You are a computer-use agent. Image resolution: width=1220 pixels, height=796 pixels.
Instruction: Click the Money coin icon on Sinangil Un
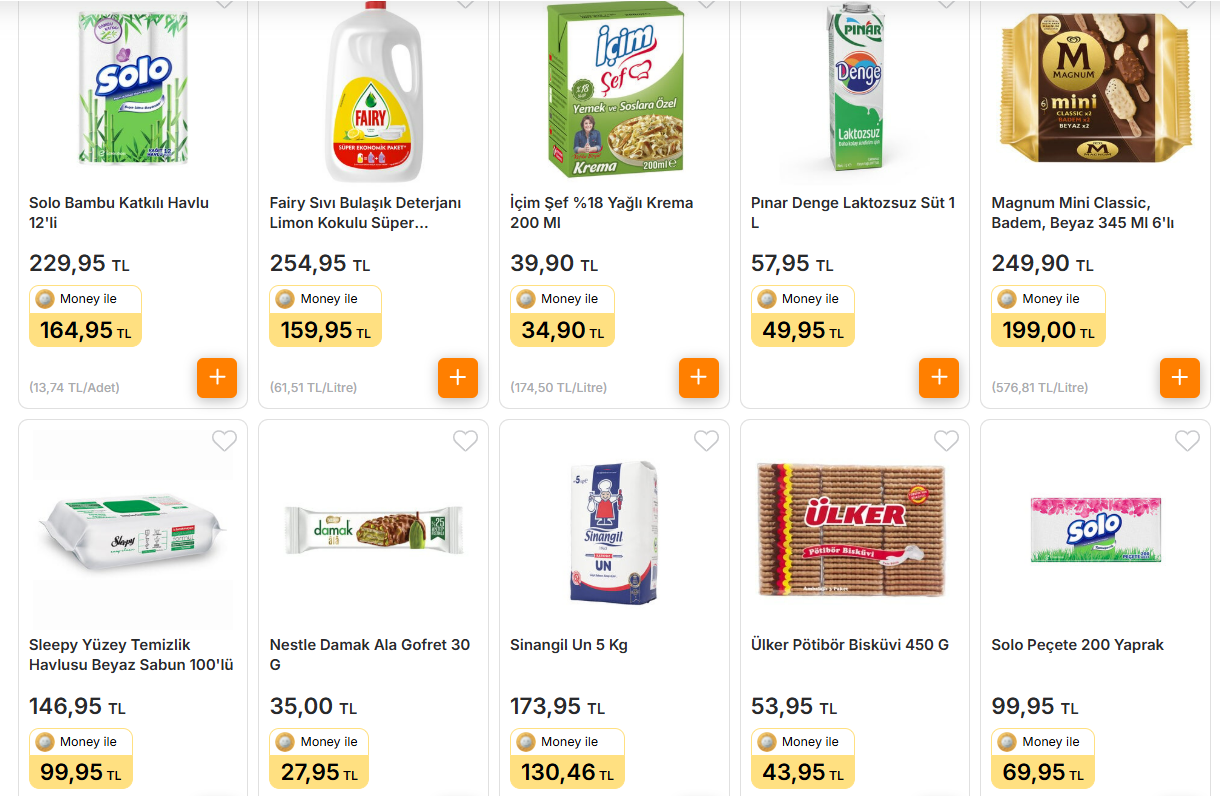(524, 742)
